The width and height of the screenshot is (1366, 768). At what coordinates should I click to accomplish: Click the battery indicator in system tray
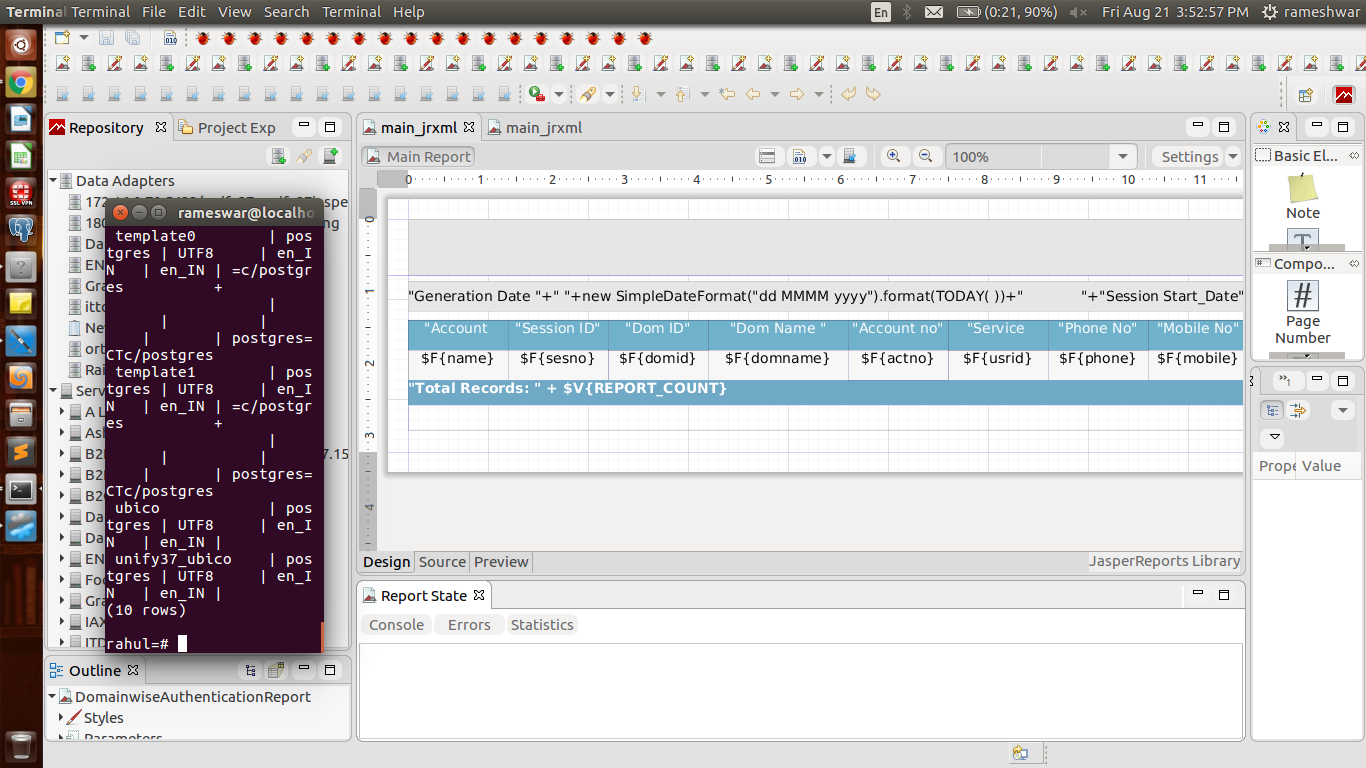click(1007, 12)
